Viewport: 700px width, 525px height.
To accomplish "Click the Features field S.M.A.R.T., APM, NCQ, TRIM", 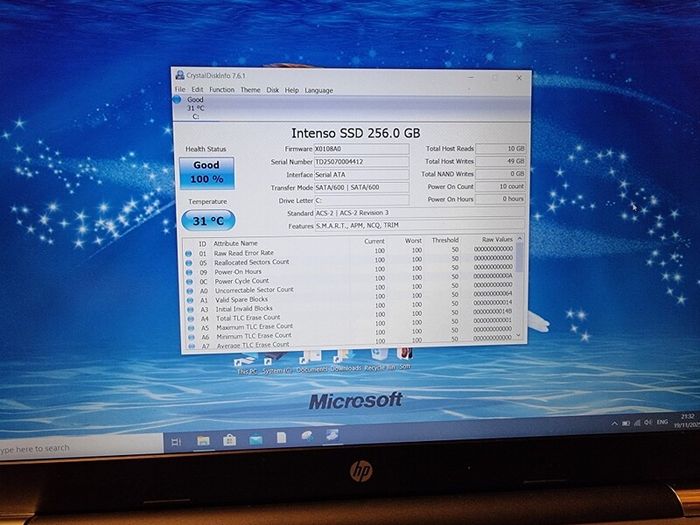I will coord(419,225).
